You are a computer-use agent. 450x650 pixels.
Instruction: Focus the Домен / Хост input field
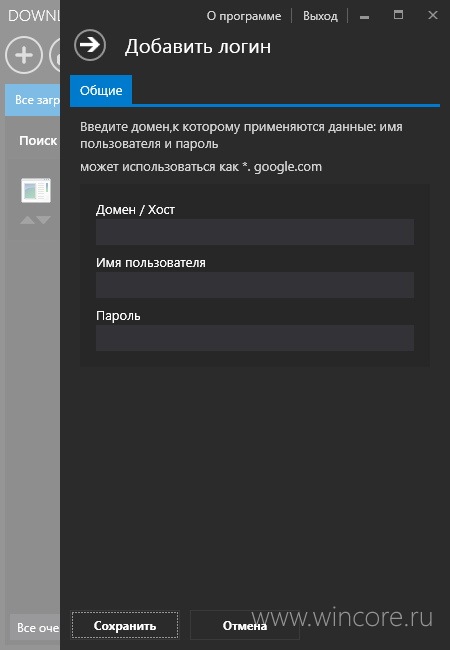255,232
